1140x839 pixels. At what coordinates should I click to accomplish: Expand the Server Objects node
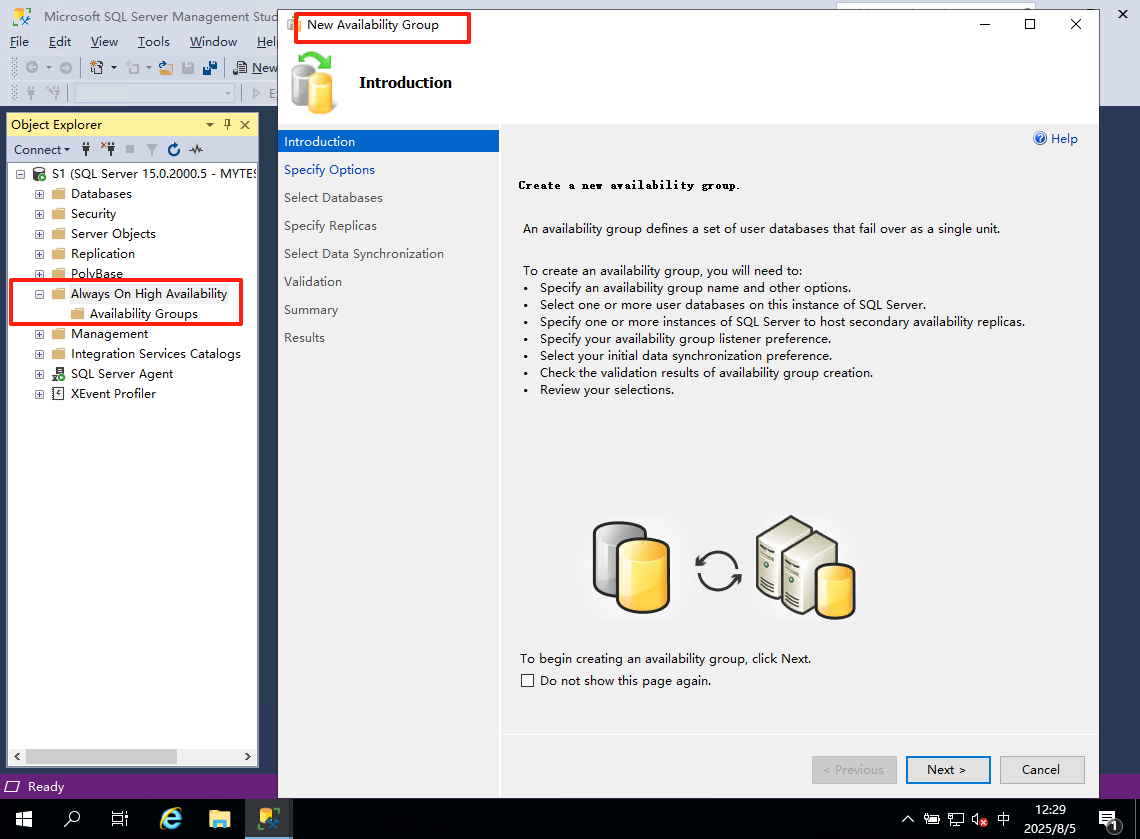tap(39, 234)
